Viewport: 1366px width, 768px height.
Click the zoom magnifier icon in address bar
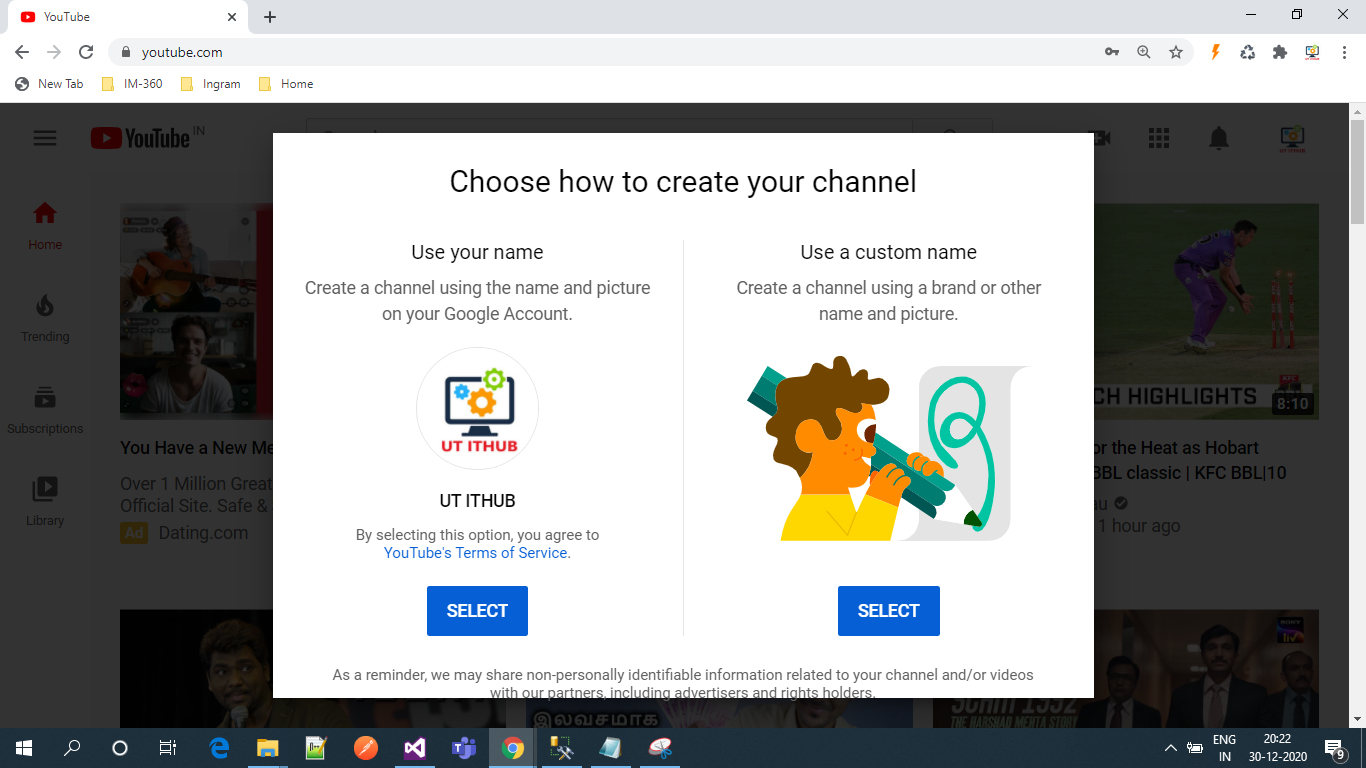(x=1144, y=52)
